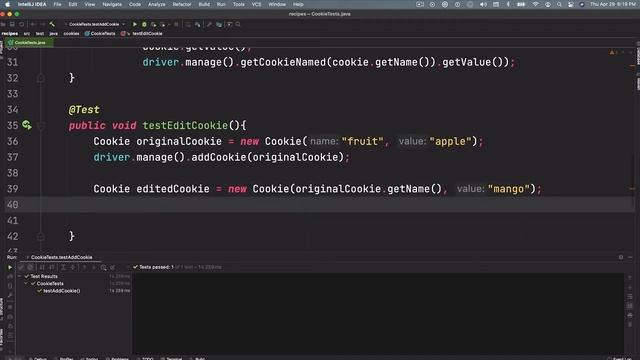This screenshot has width=640, height=360.
Task: Click code fold marker on line 35
Action: click(40, 125)
